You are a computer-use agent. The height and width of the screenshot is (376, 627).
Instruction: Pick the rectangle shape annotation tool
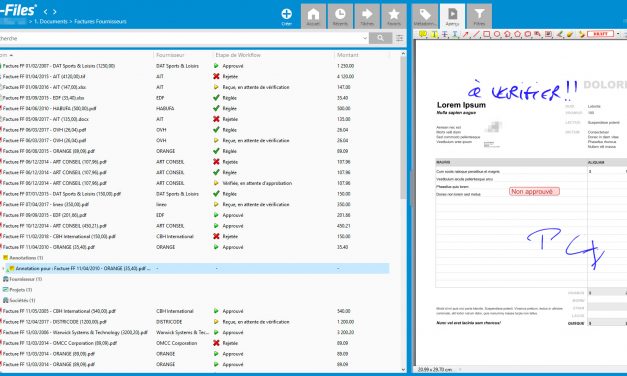click(486, 34)
